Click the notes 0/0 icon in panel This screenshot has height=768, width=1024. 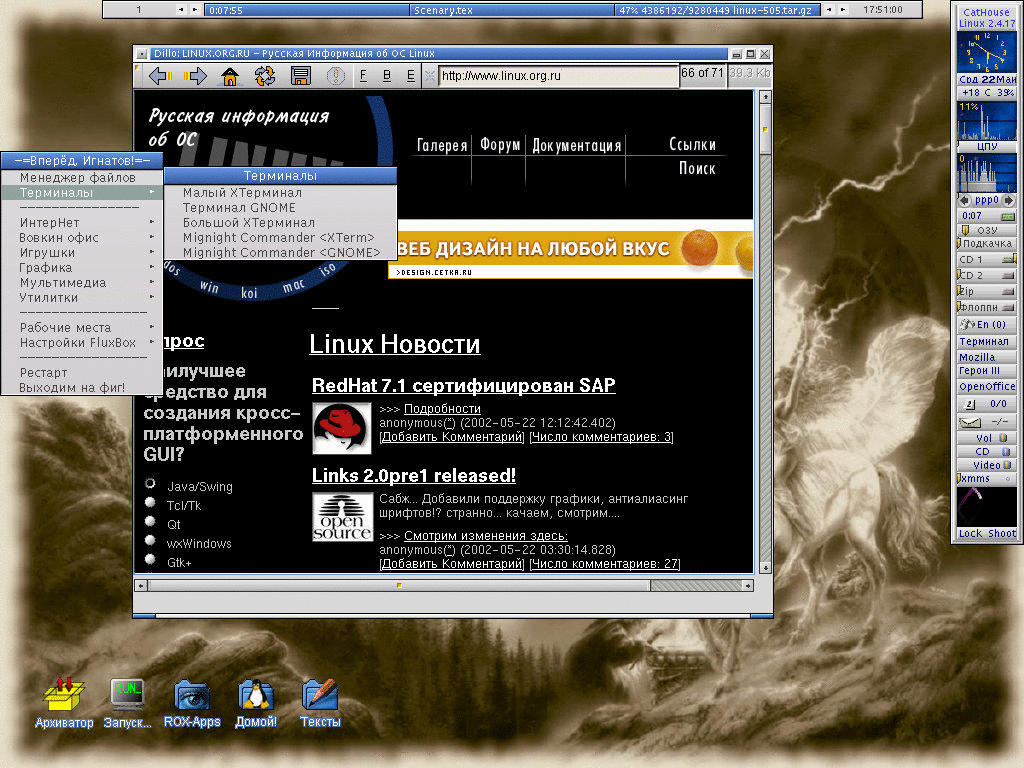pyautogui.click(x=970, y=404)
